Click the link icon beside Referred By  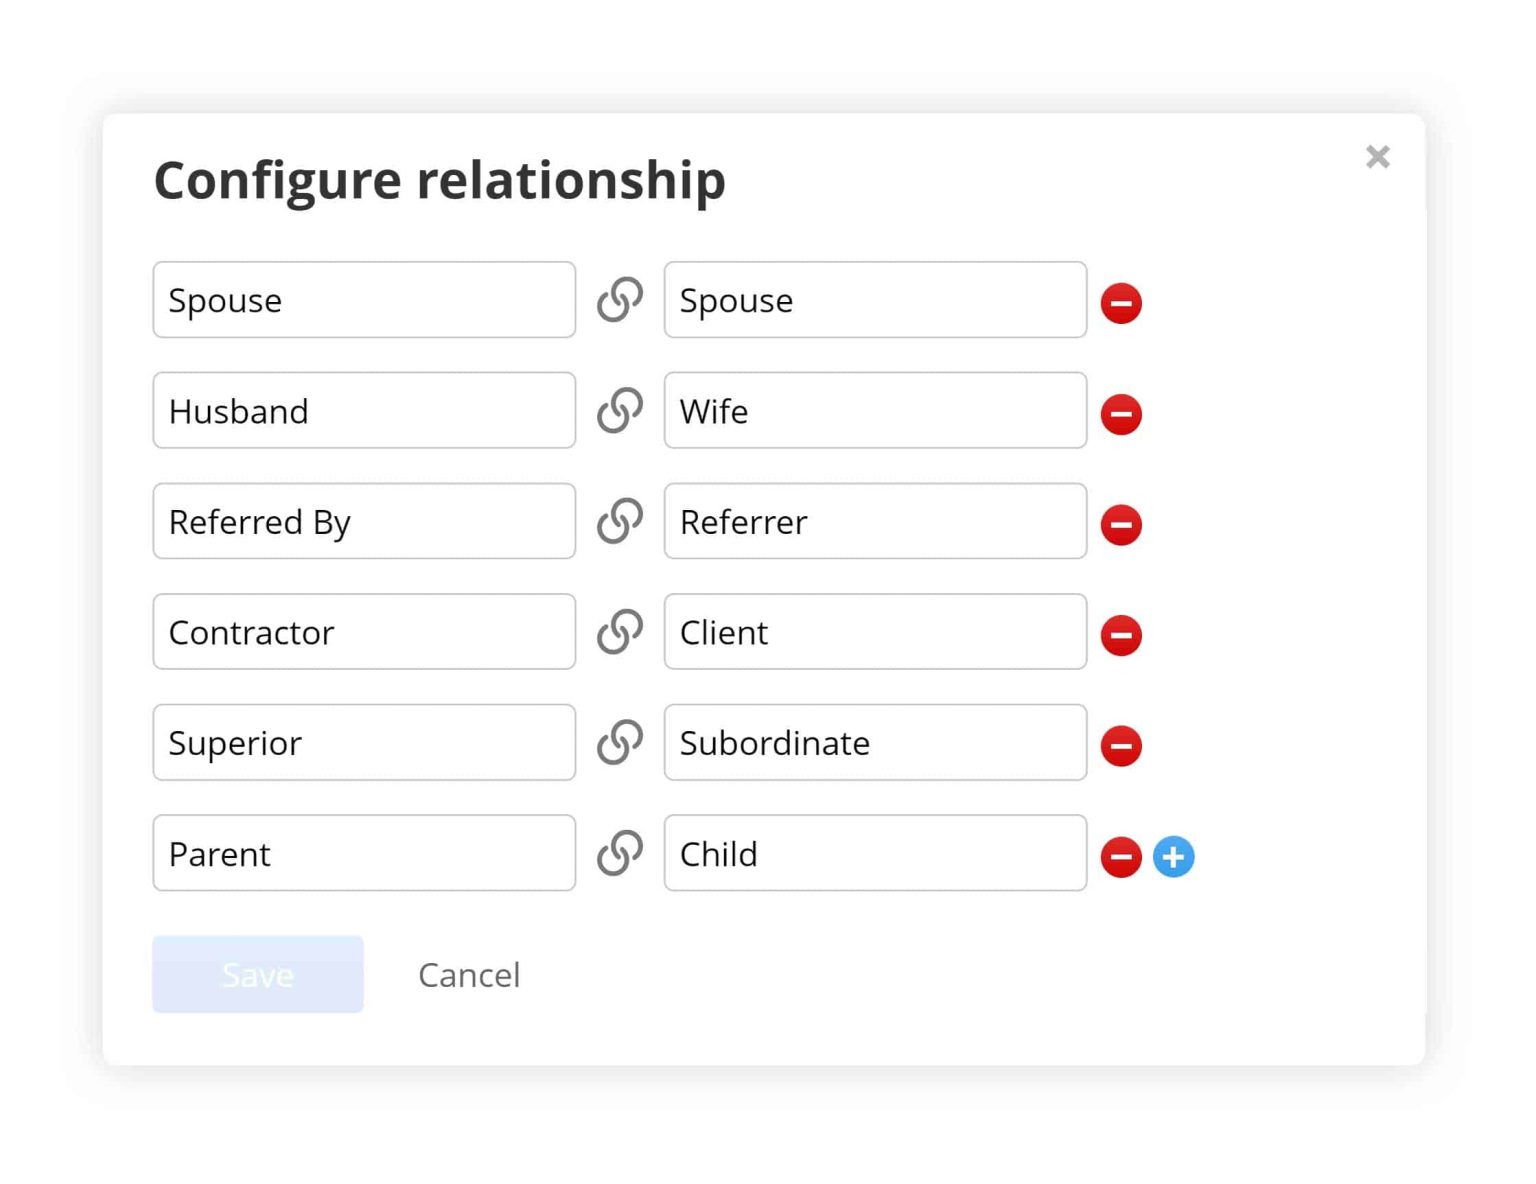pos(620,521)
